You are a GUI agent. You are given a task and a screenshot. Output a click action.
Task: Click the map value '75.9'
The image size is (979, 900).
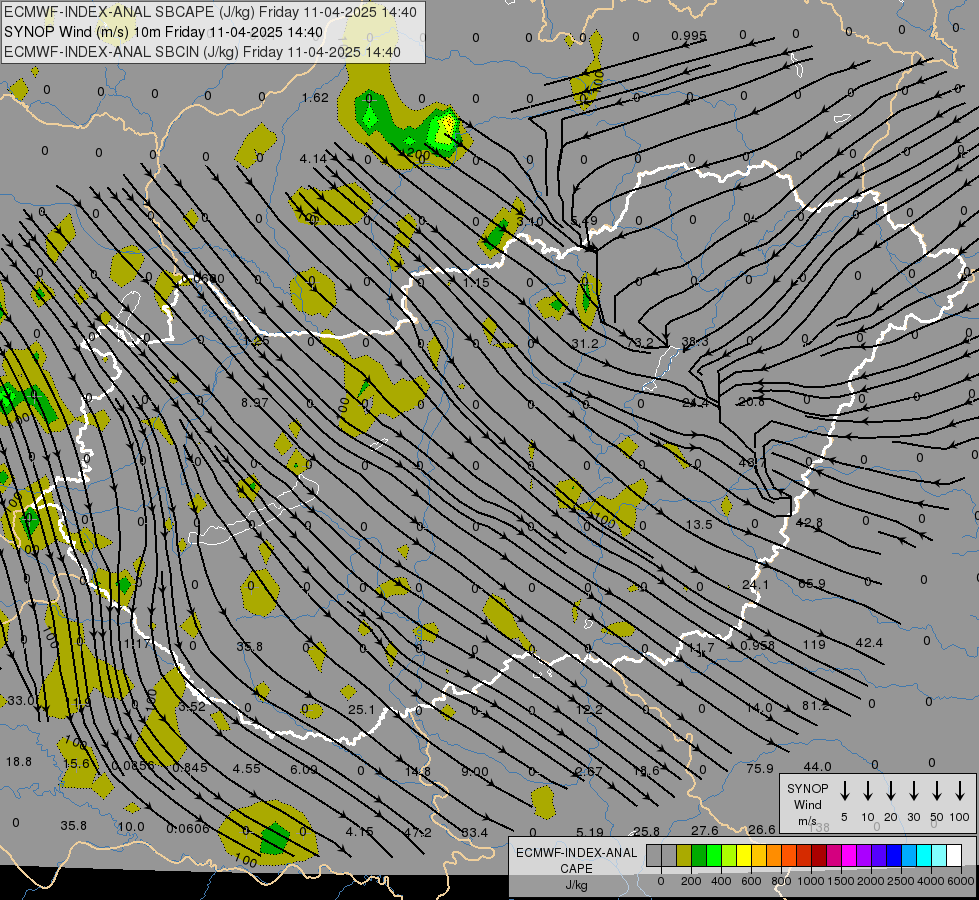click(759, 769)
